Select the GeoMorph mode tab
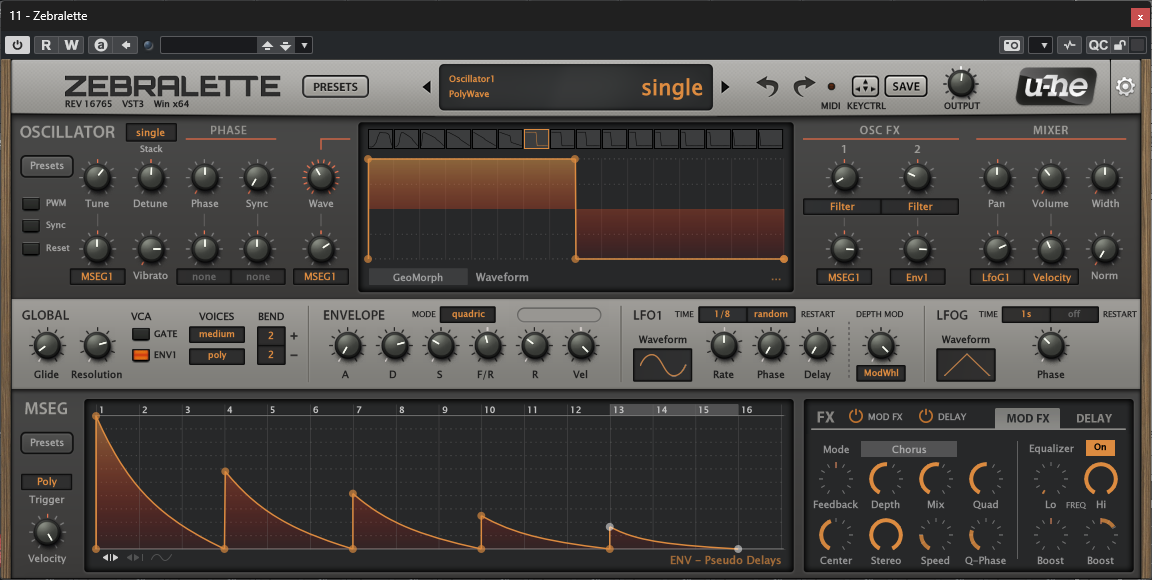 pyautogui.click(x=417, y=277)
